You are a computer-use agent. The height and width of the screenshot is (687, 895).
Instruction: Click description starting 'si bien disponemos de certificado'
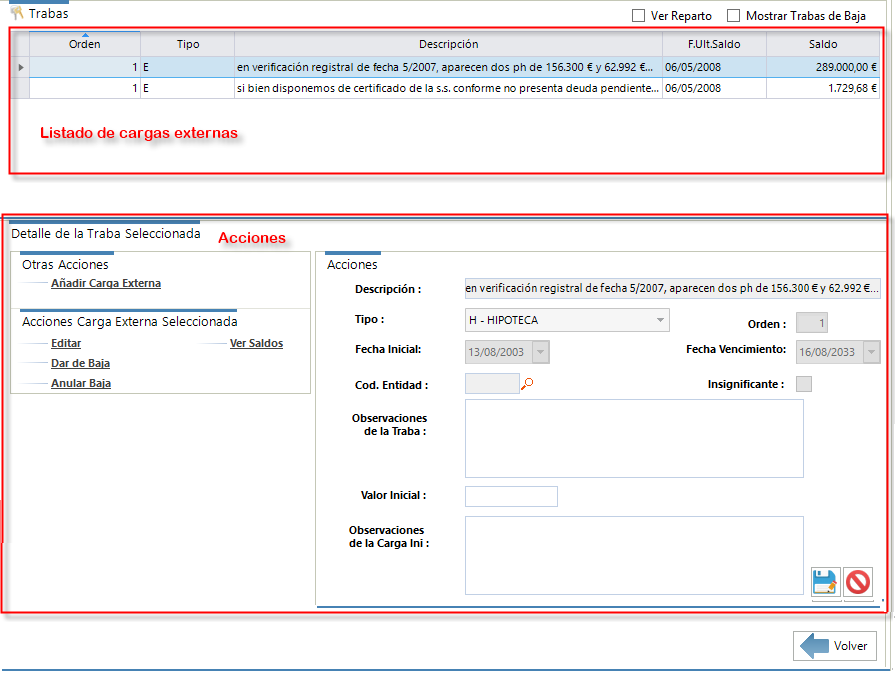click(x=448, y=88)
